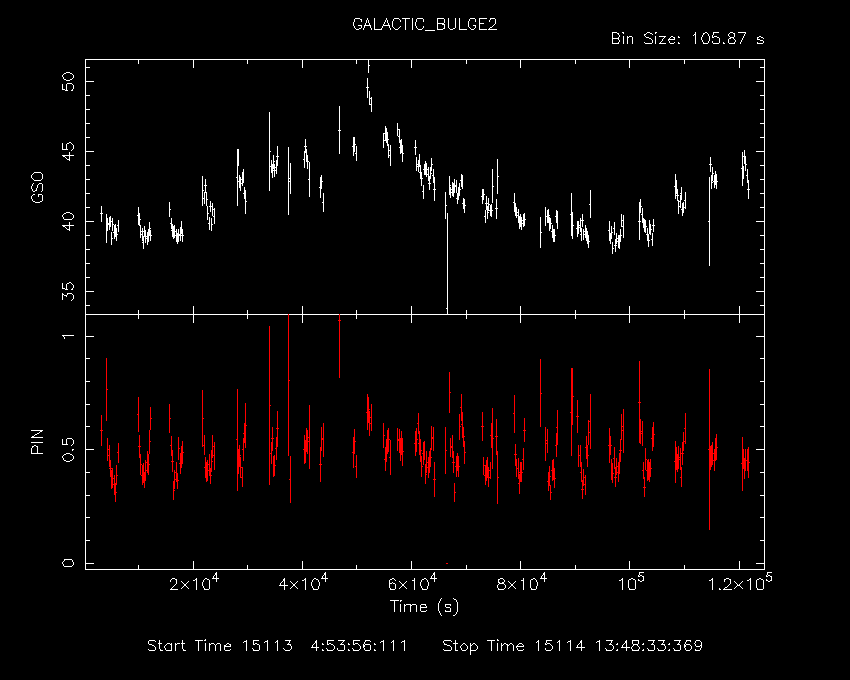This screenshot has height=680, width=850.
Task: Click the GSO axis value 40
Action: 68,221
